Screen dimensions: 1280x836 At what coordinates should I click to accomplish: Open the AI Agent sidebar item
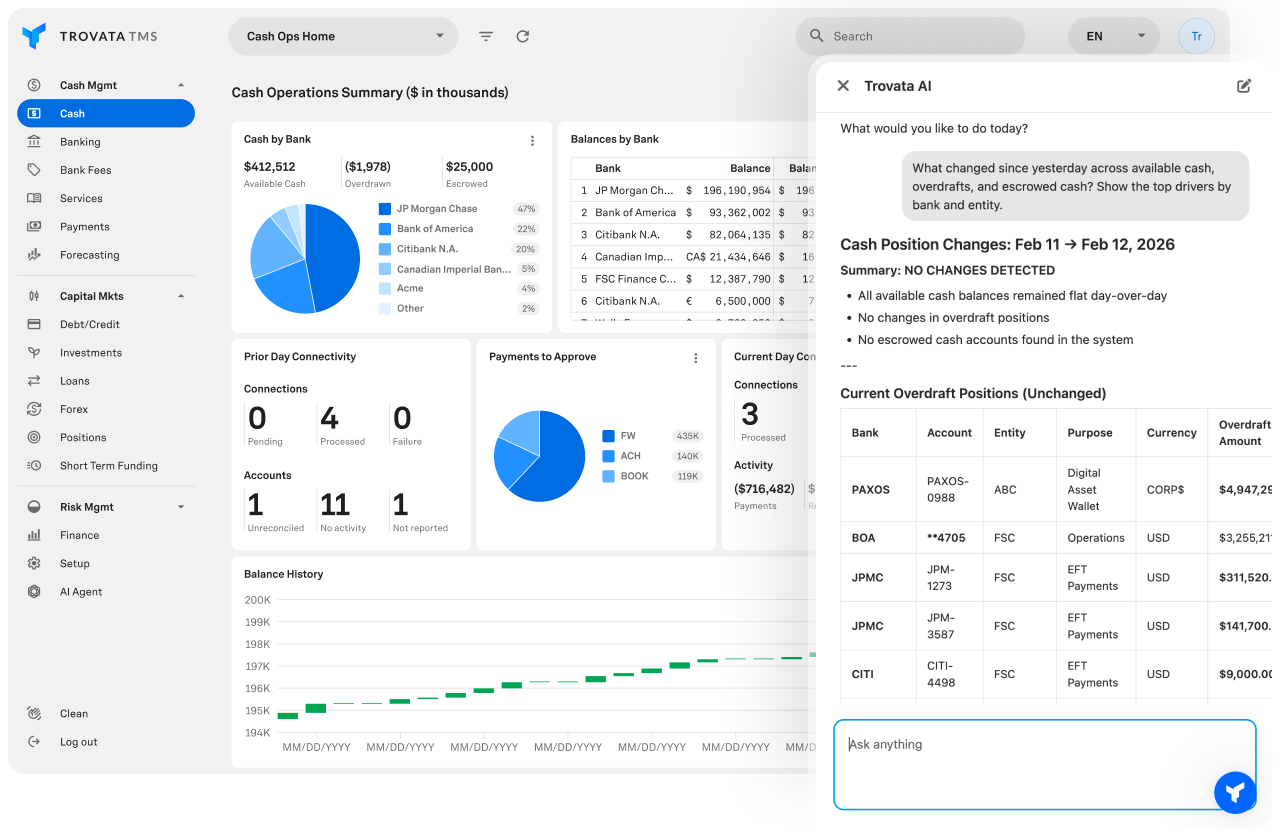pyautogui.click(x=81, y=592)
